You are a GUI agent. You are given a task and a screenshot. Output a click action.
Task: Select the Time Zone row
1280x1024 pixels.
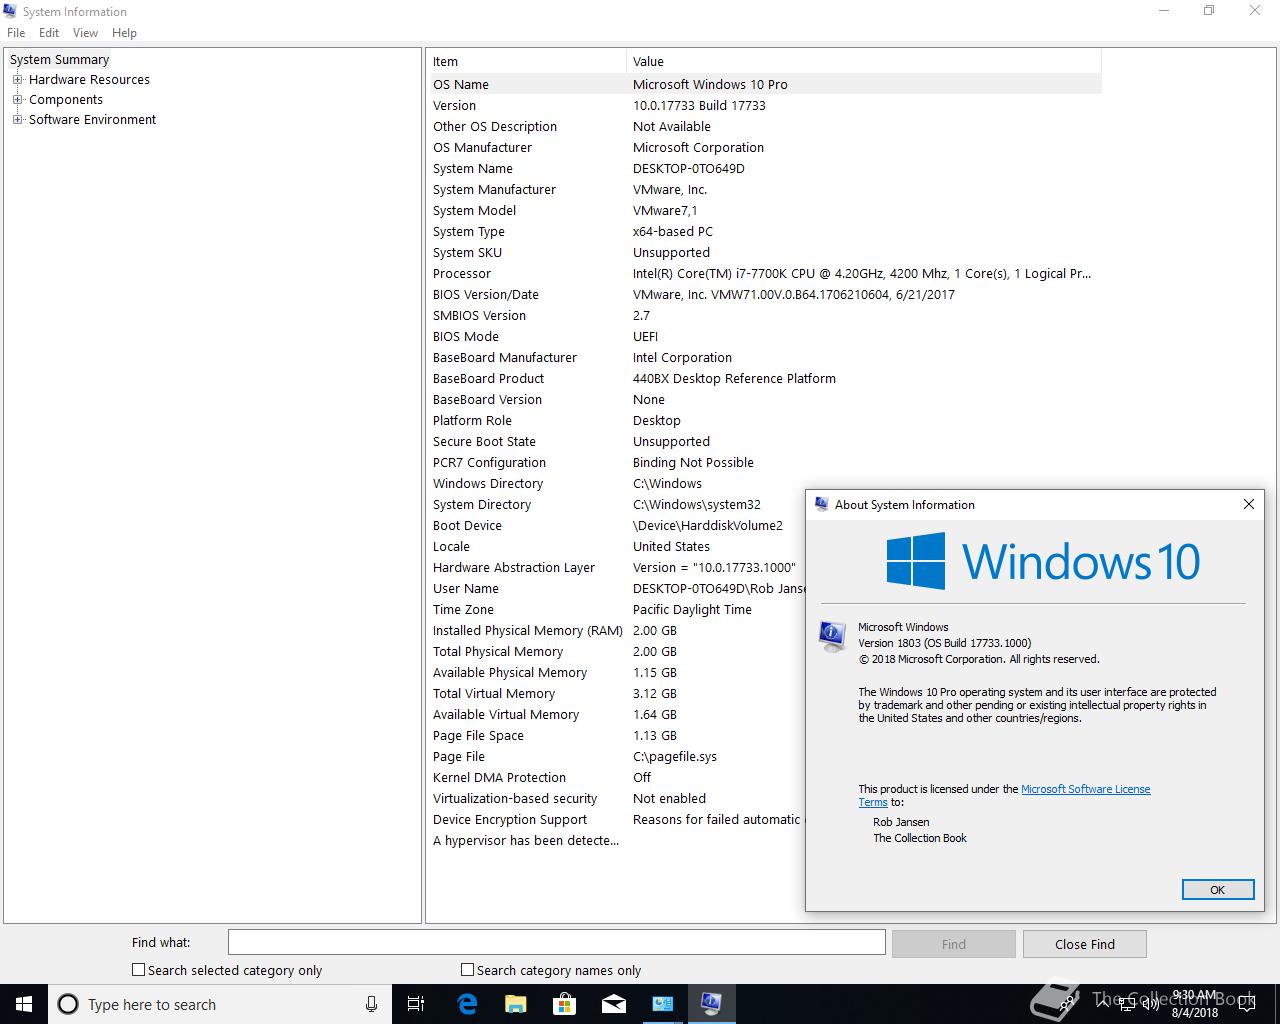618,609
